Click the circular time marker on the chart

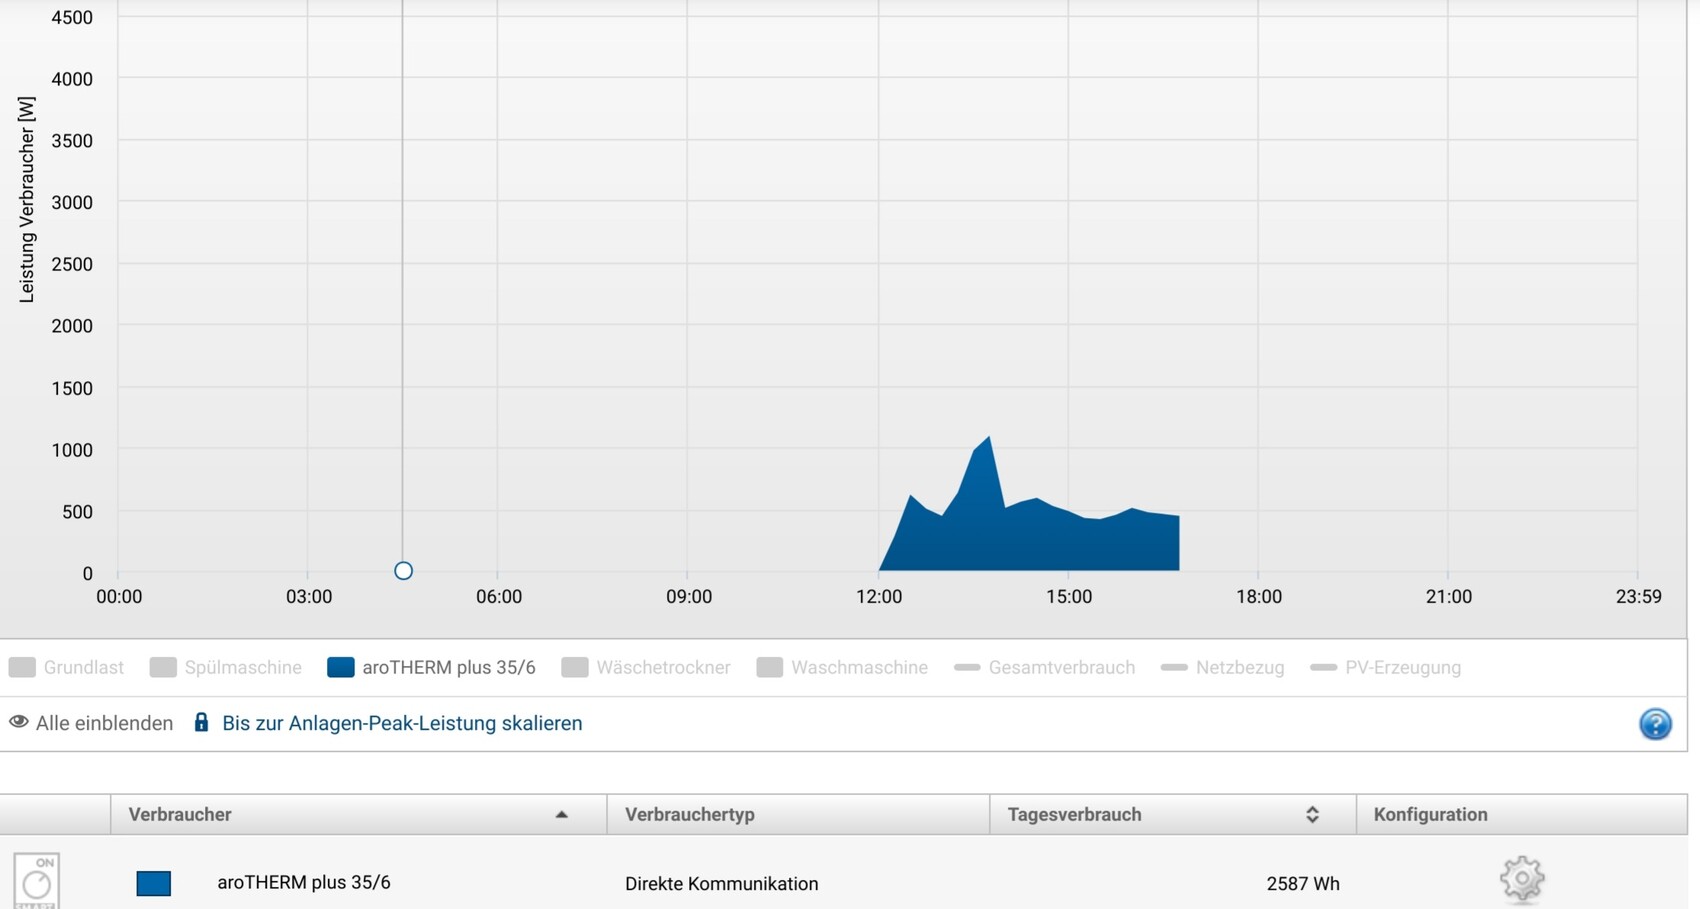point(403,571)
